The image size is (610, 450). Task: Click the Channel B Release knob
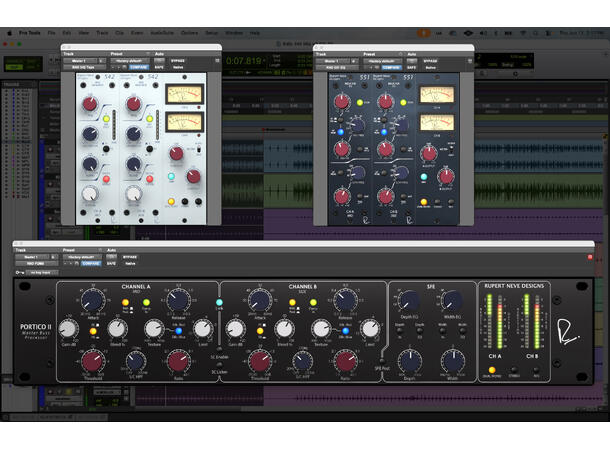[x=345, y=301]
